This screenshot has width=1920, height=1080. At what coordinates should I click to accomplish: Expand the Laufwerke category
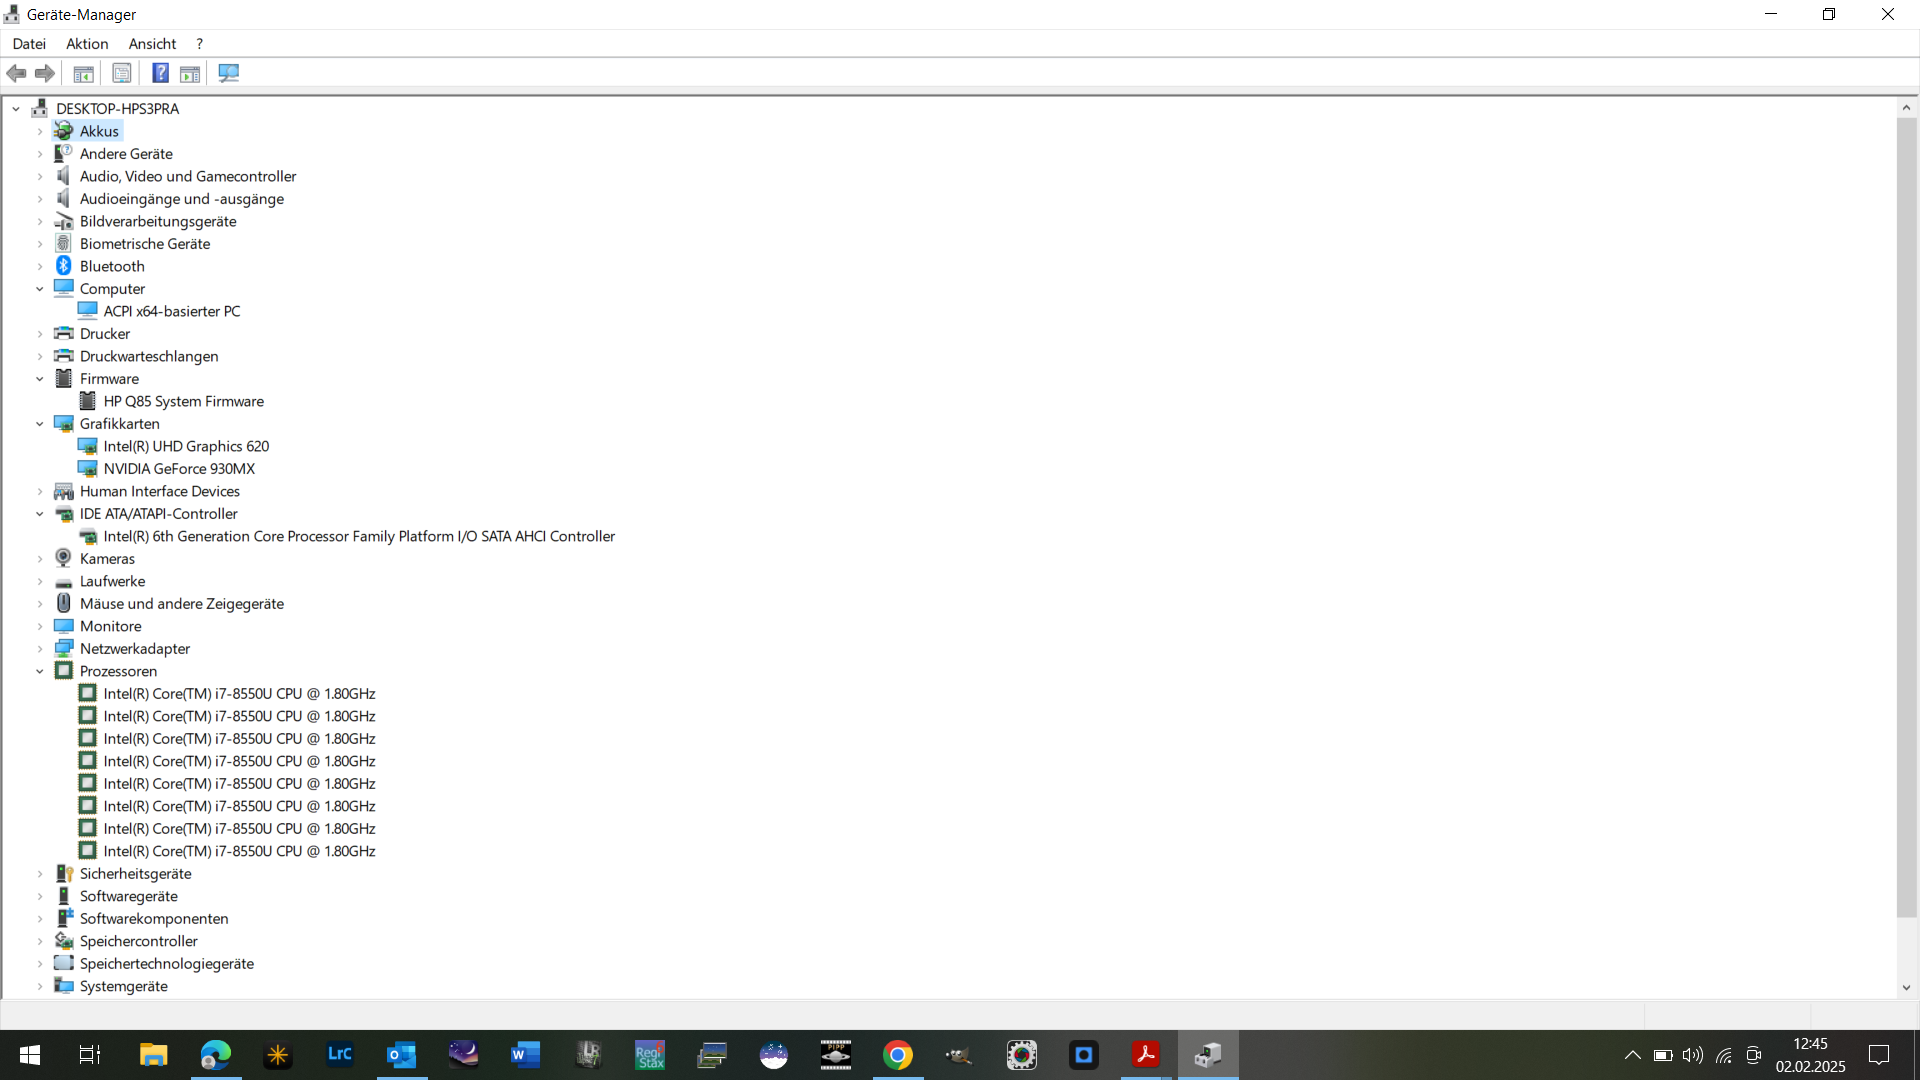click(x=40, y=581)
